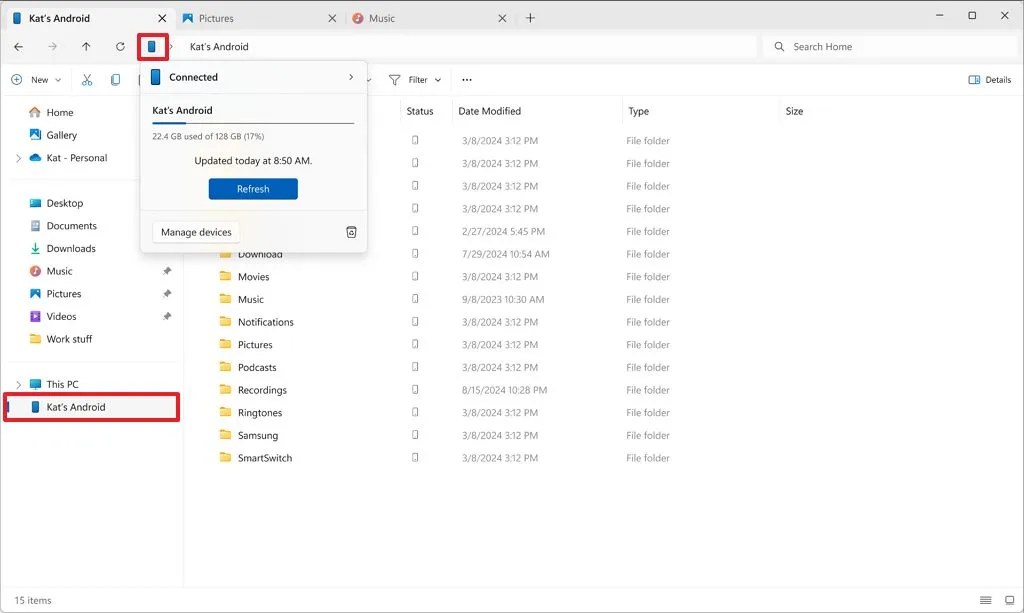Switch to Details view in the layout selector

[x=990, y=79]
